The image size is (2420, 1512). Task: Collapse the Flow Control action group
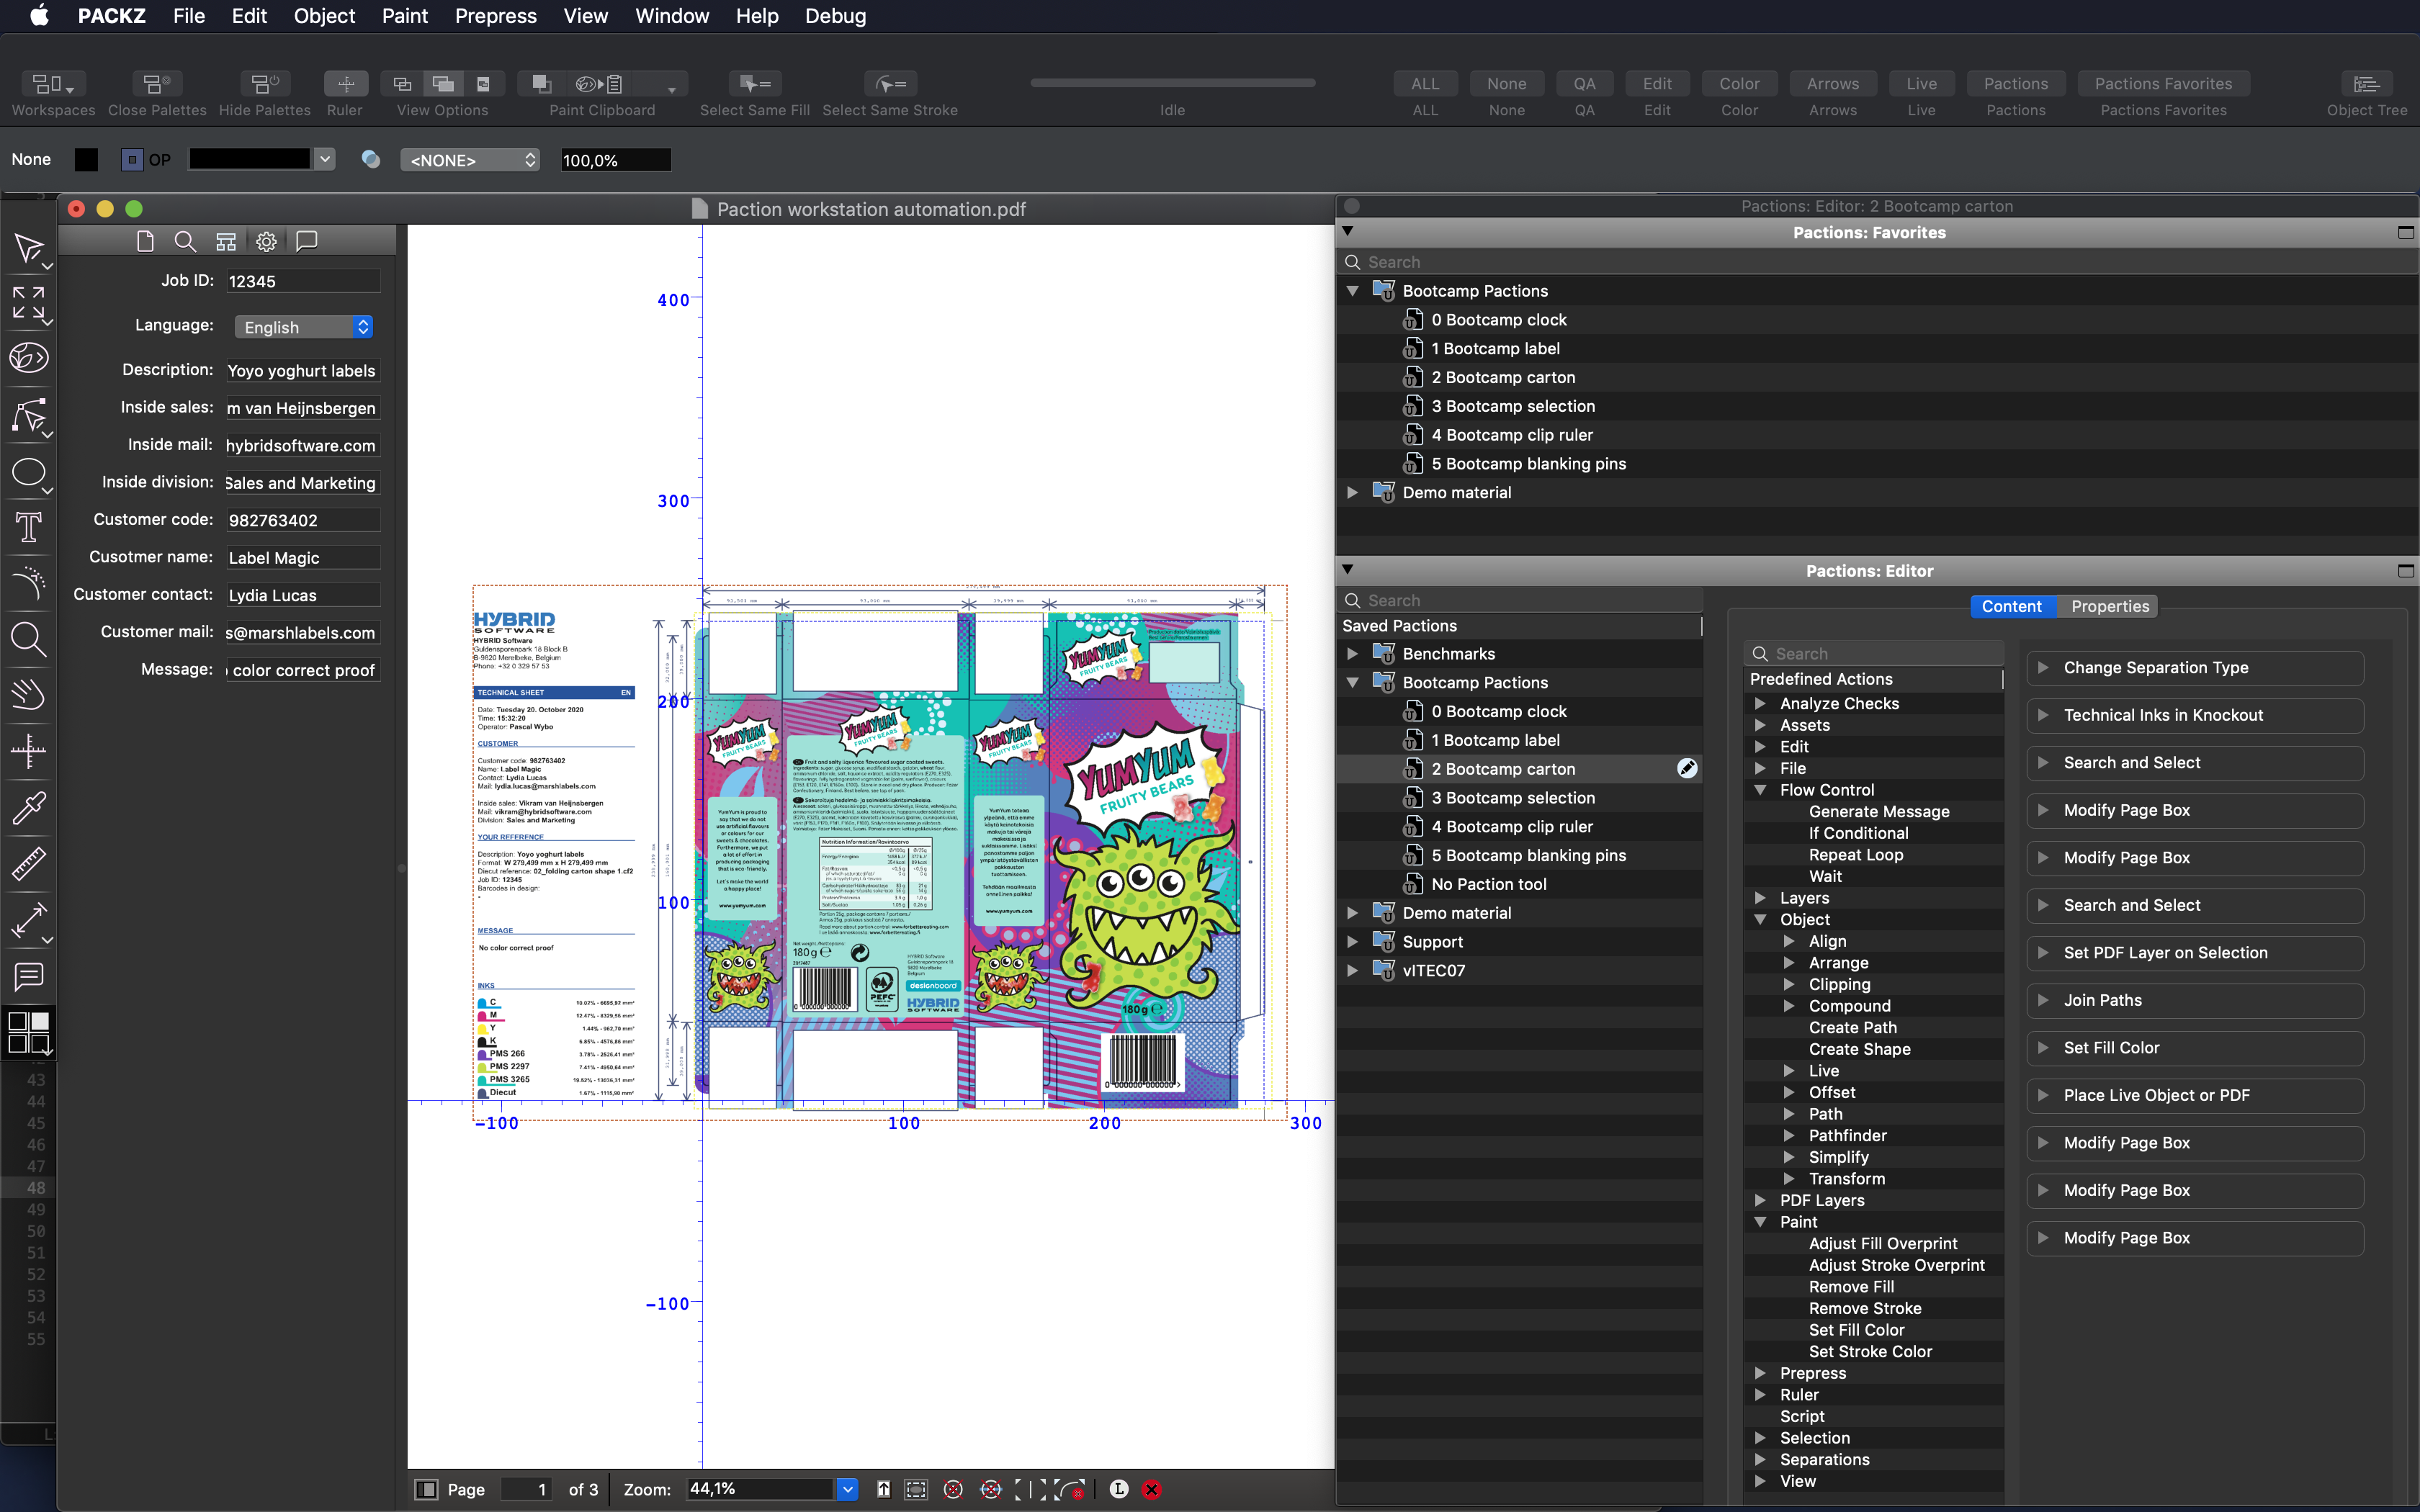tap(1760, 790)
